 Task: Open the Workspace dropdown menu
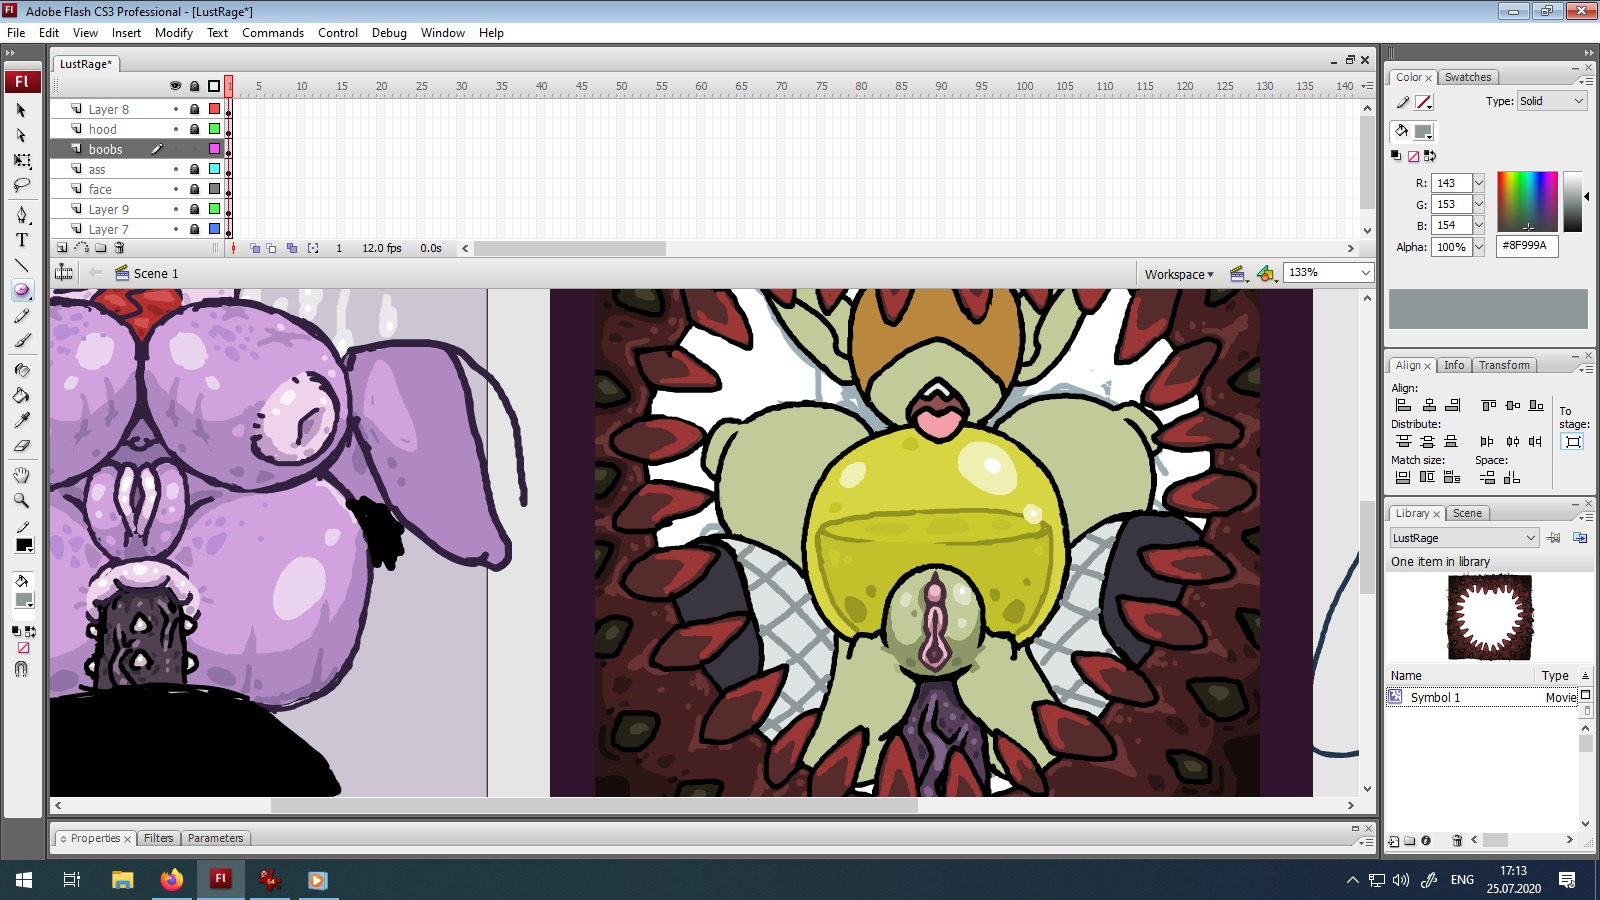pyautogui.click(x=1179, y=274)
